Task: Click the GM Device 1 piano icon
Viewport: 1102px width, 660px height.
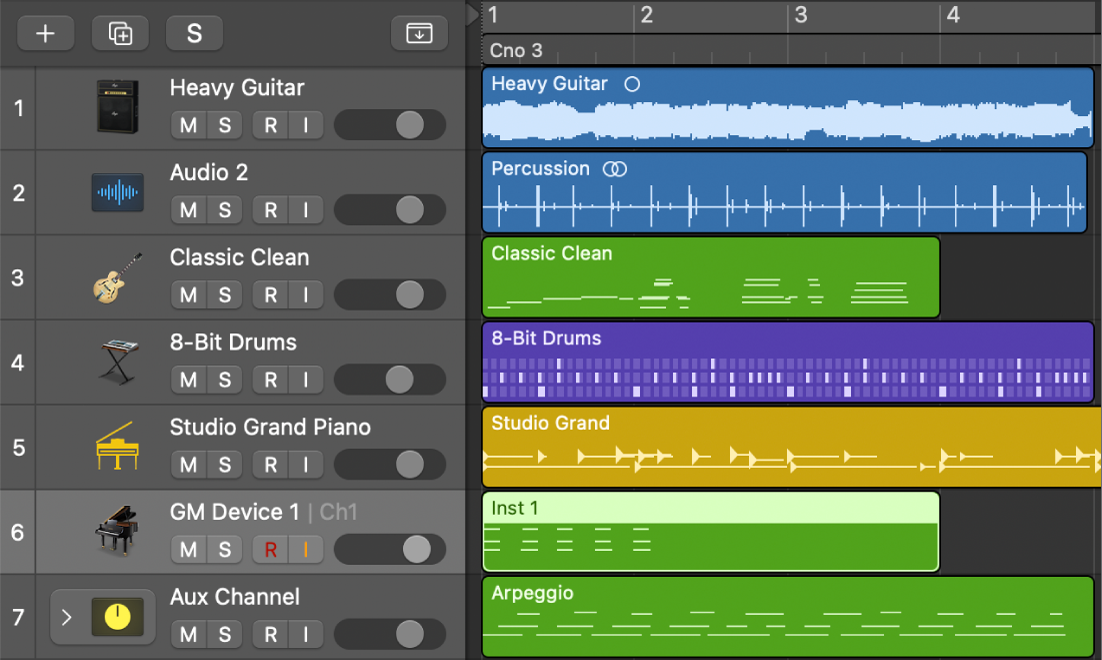Action: point(117,530)
